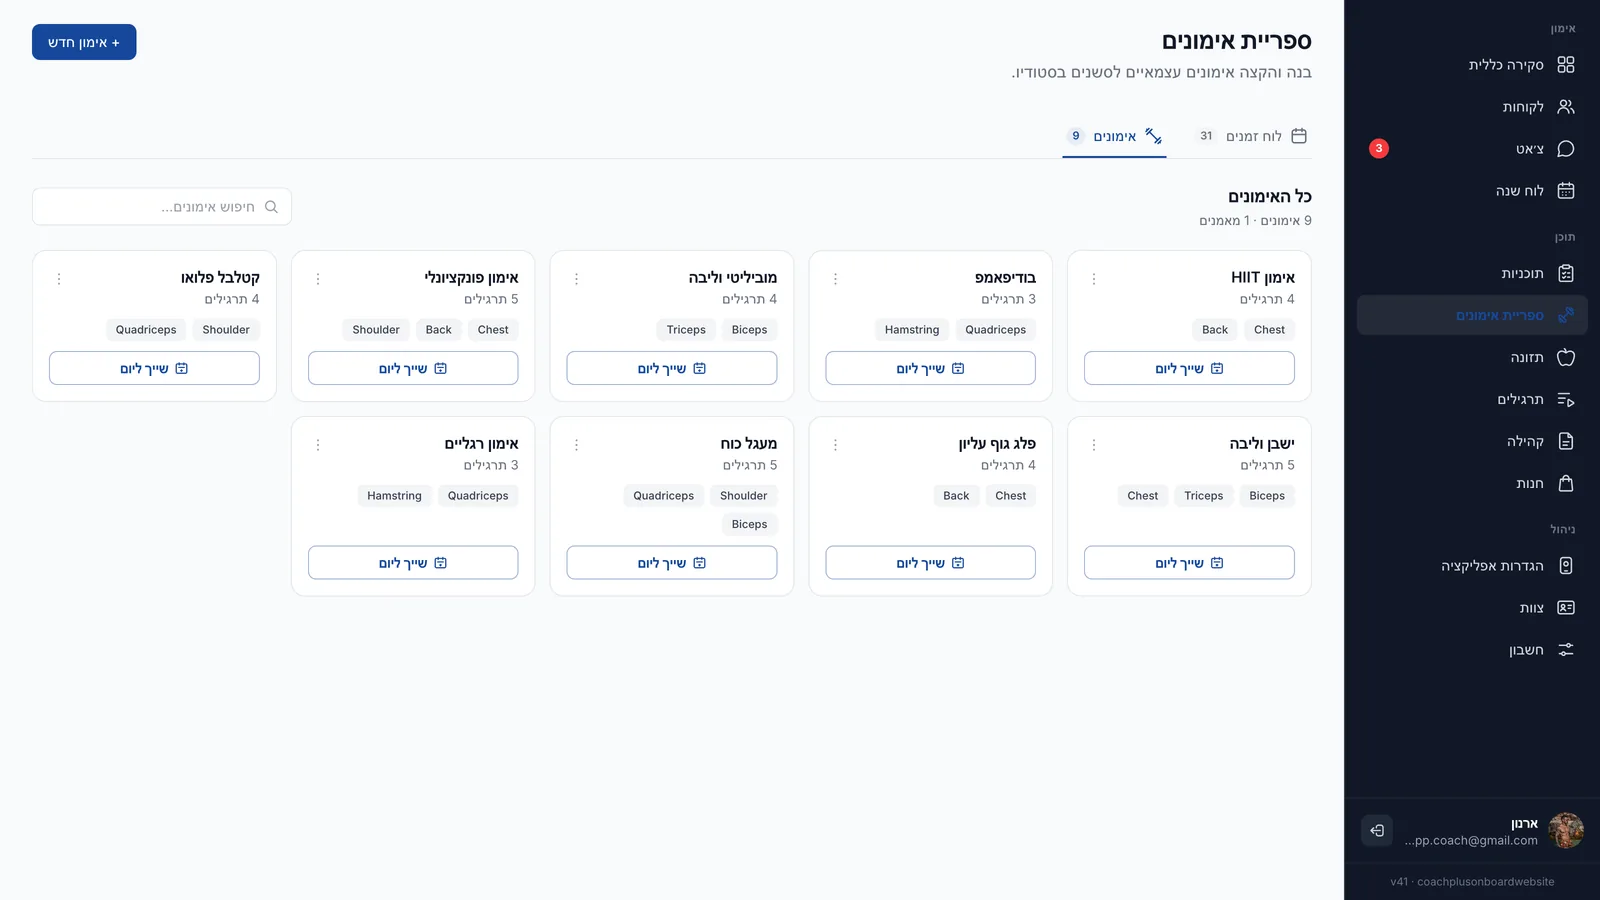Screen dimensions: 1600x900
Task: Open the תזונה apple icon
Action: pyautogui.click(x=1566, y=358)
